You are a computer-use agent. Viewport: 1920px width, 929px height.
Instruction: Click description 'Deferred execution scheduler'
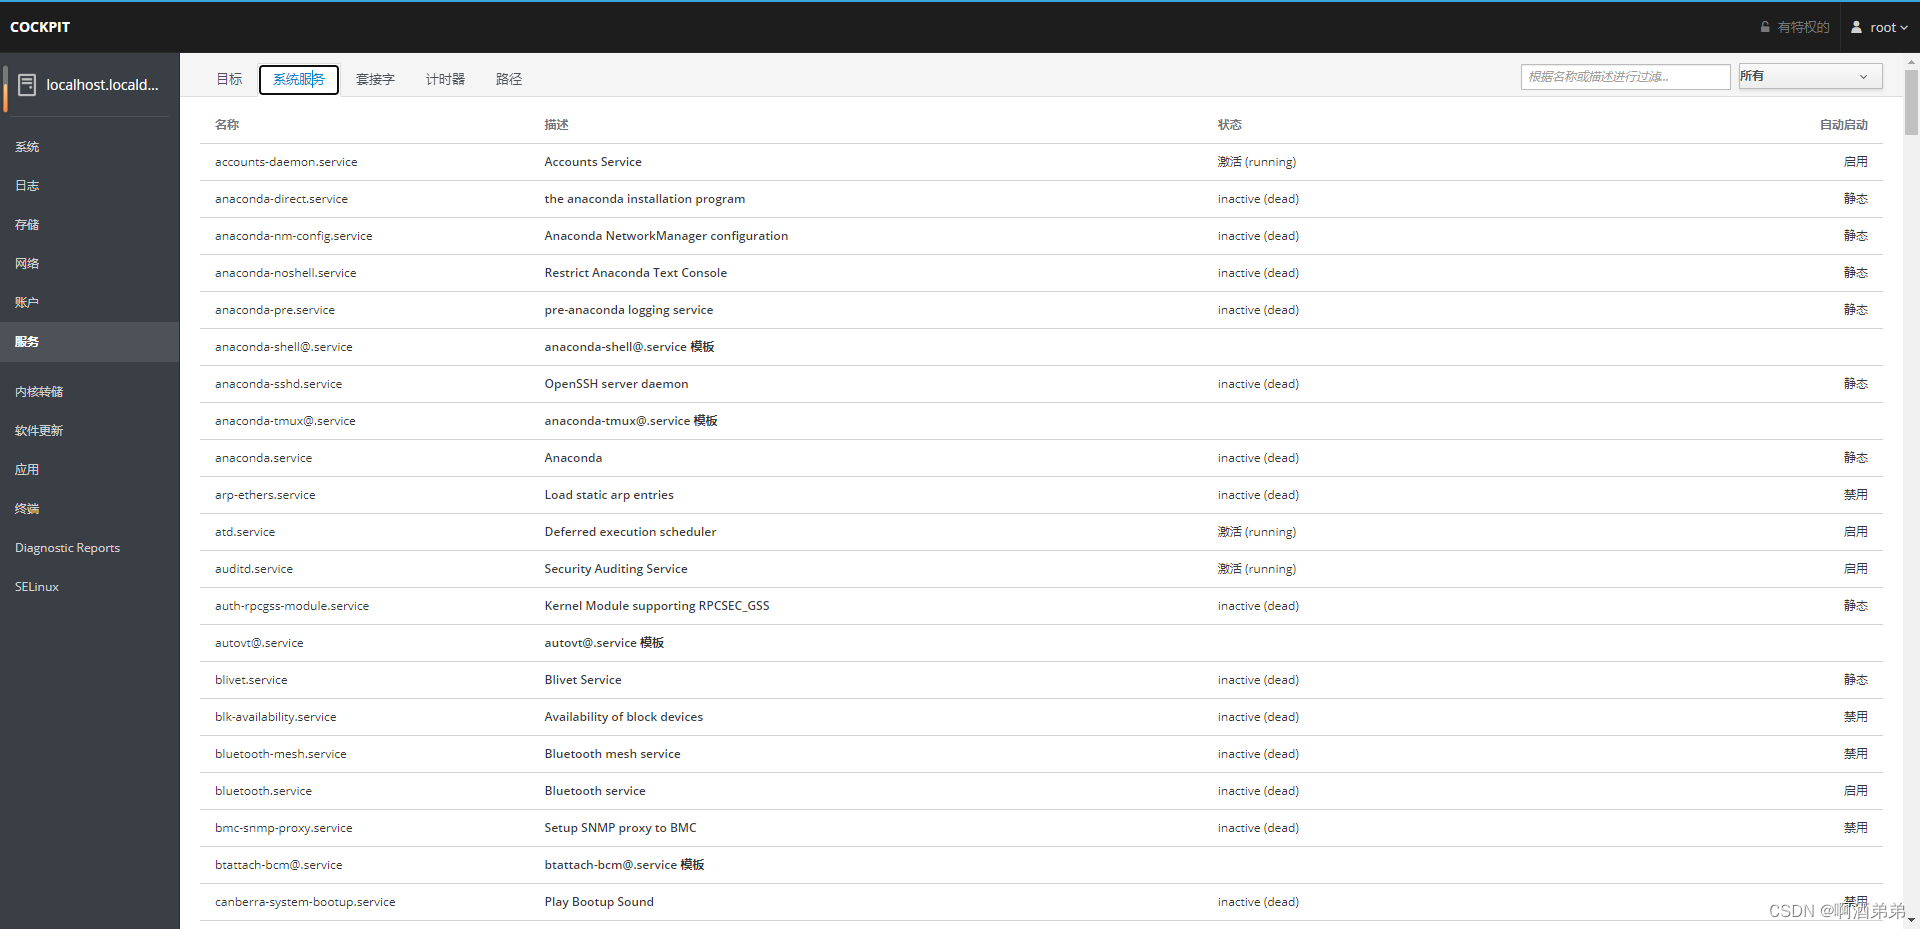630,532
